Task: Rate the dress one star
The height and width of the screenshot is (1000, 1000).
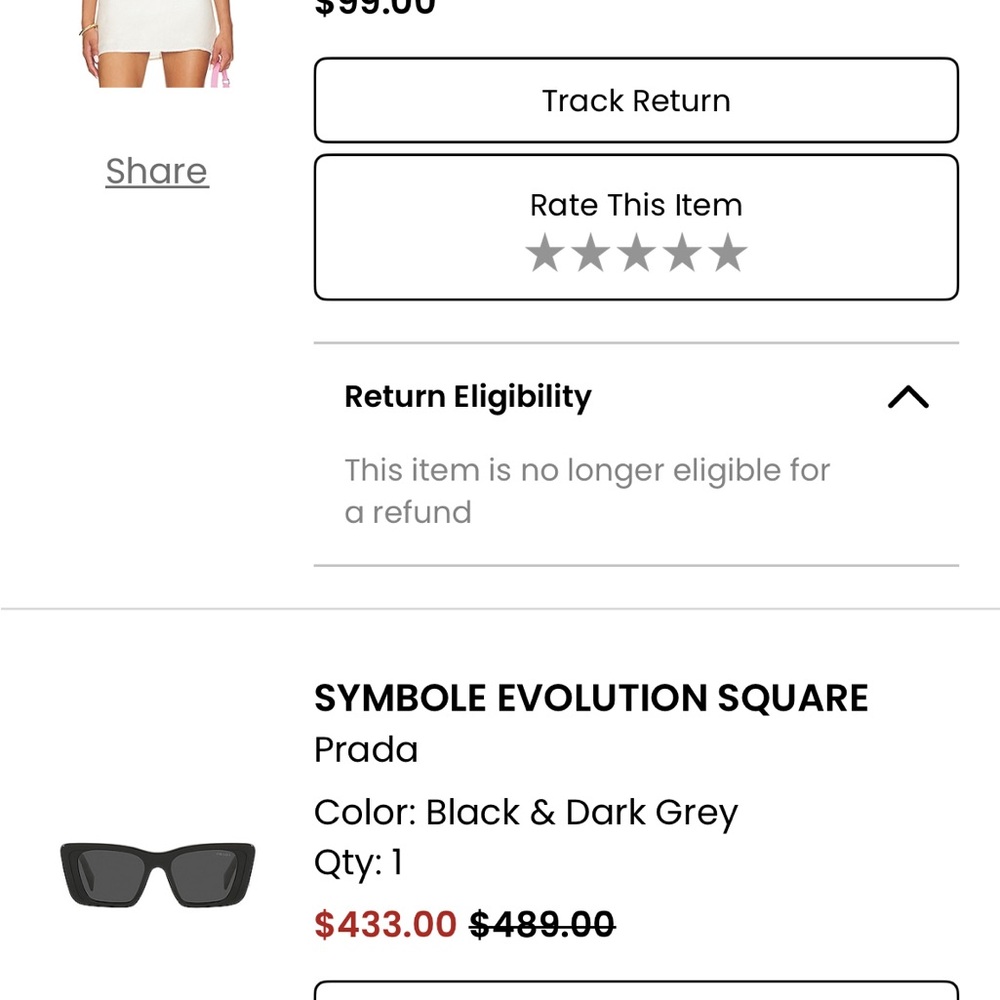Action: [546, 253]
